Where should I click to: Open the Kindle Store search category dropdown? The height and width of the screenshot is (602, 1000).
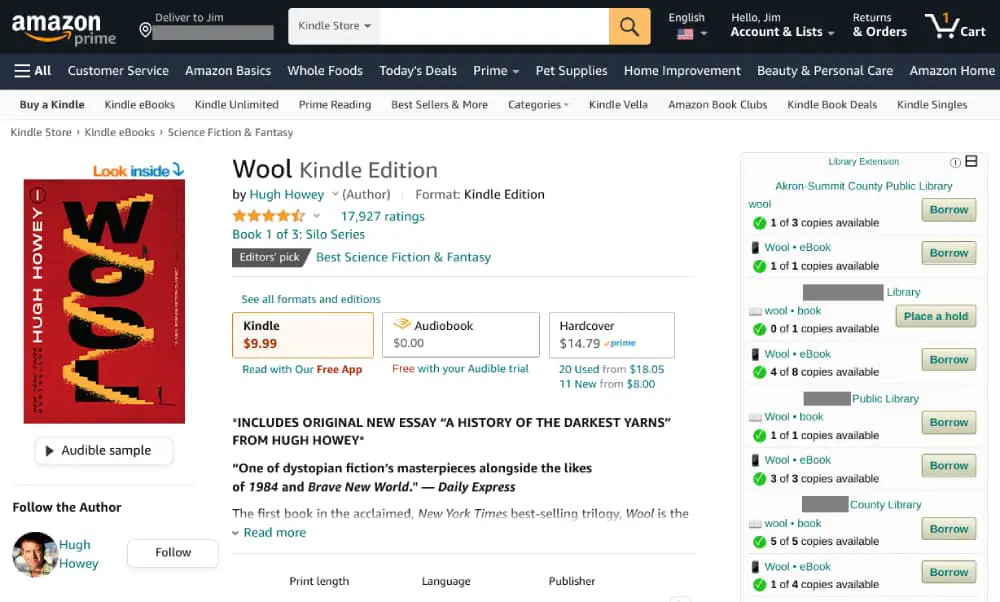point(334,26)
